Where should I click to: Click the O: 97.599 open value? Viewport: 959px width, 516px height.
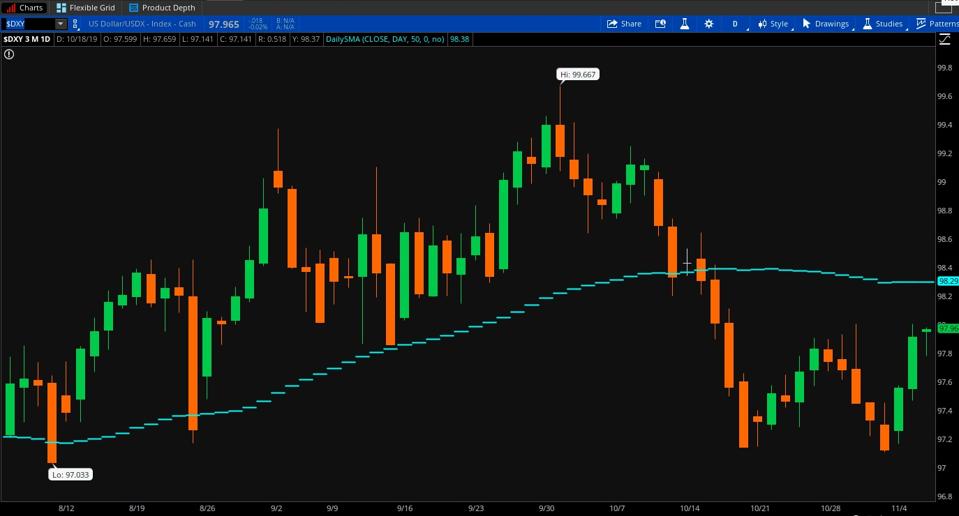coord(120,39)
